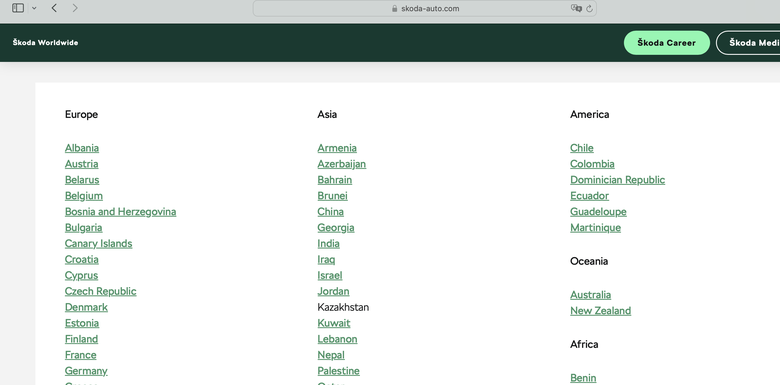Go forward with the forward arrow
Screen dimensions: 780x385
(x=75, y=8)
